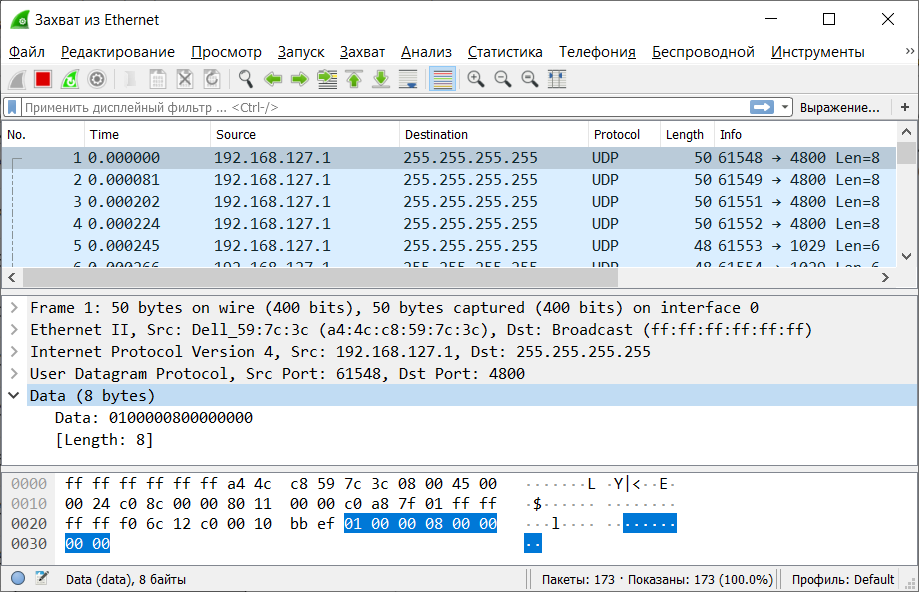This screenshot has width=919, height=592.
Task: Stop capturing packets with red square button
Action: pyautogui.click(x=43, y=79)
